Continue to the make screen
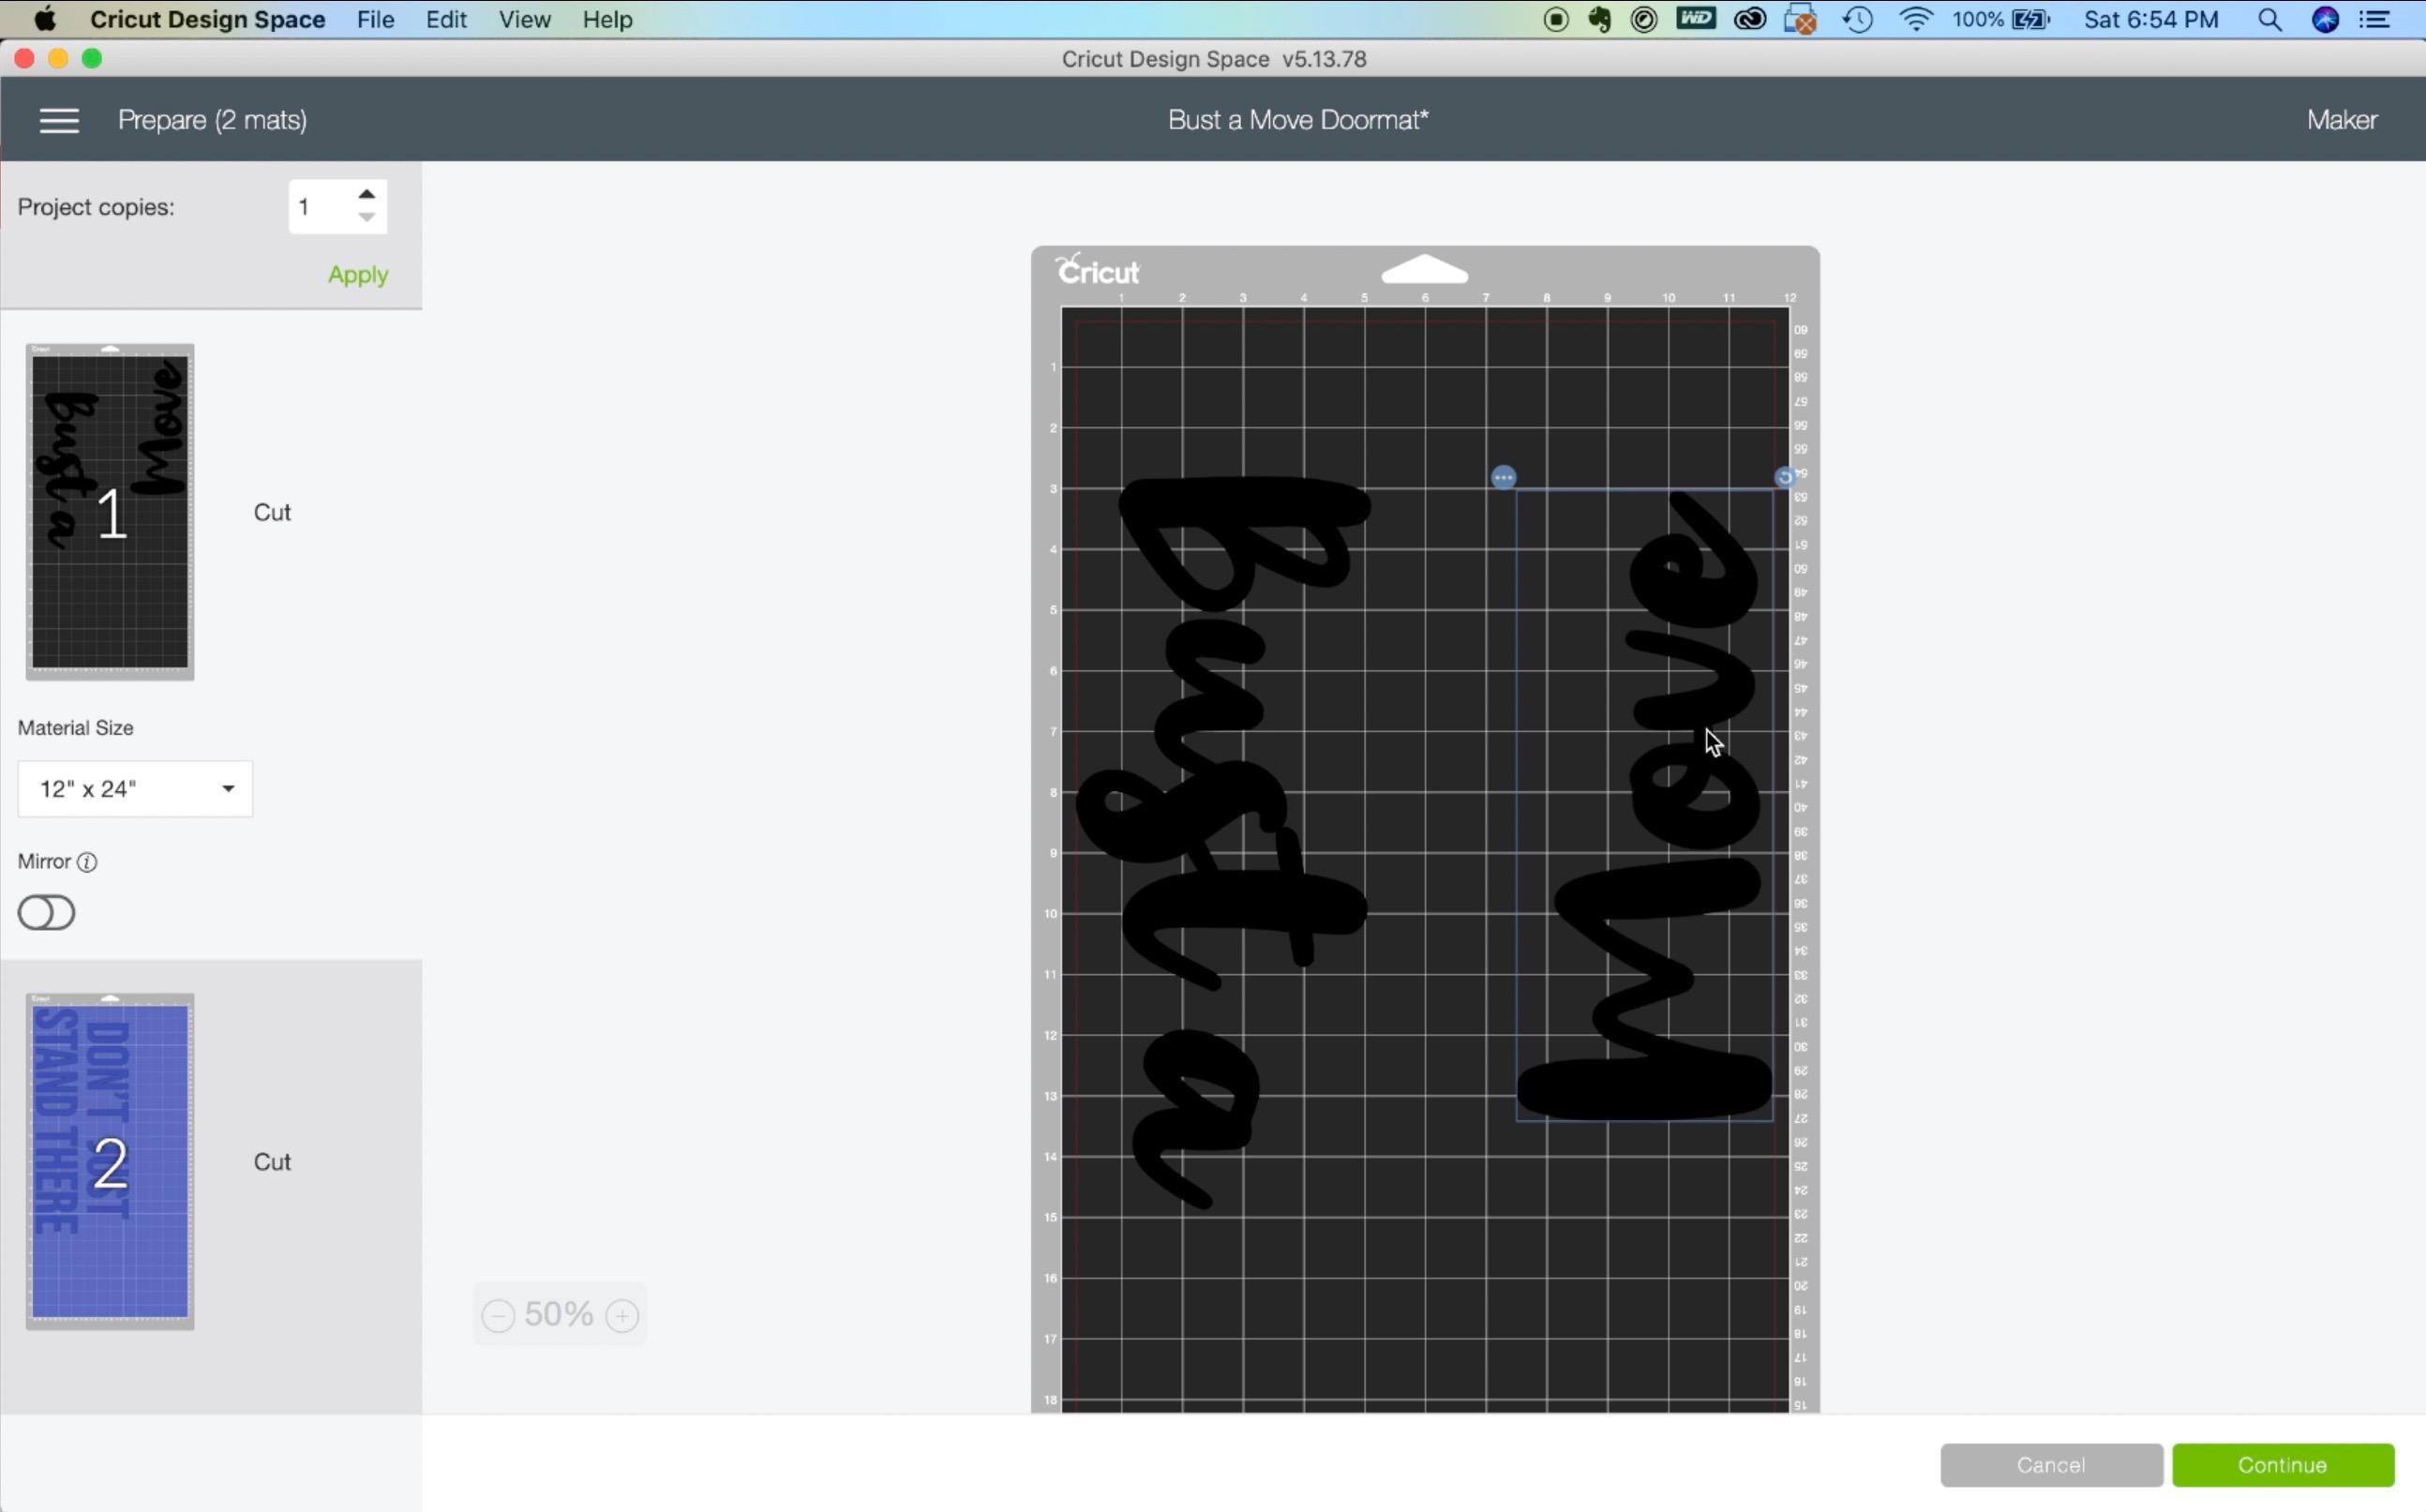 click(2282, 1465)
